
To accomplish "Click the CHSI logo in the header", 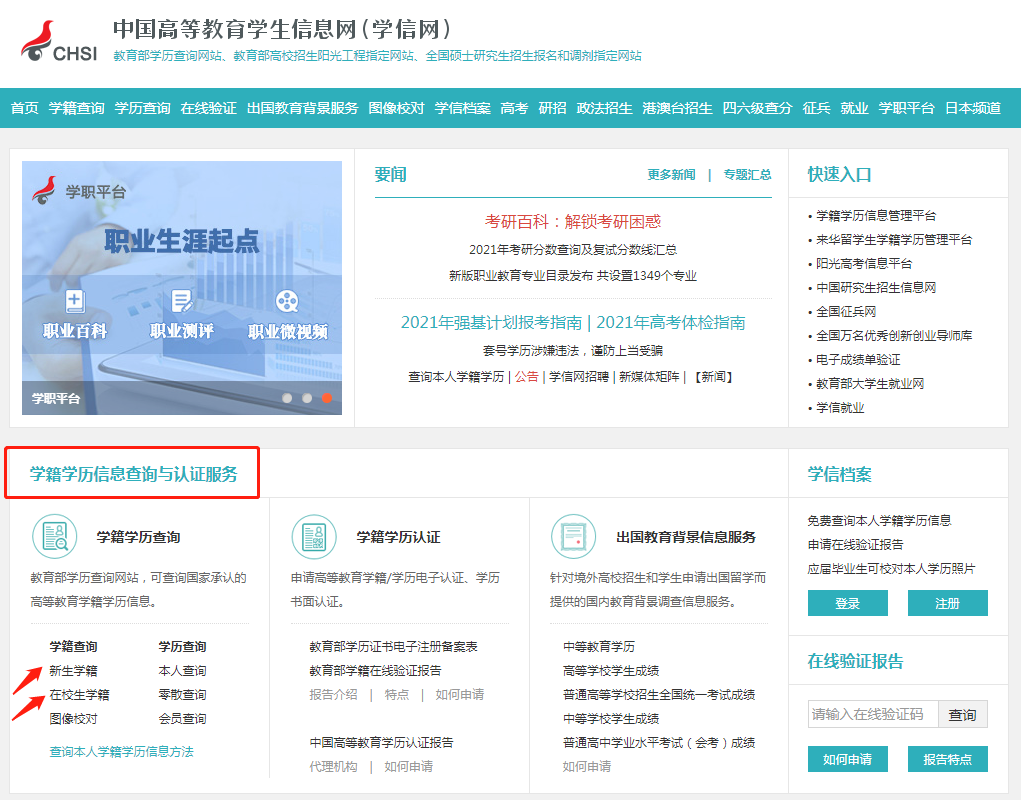I will [59, 42].
